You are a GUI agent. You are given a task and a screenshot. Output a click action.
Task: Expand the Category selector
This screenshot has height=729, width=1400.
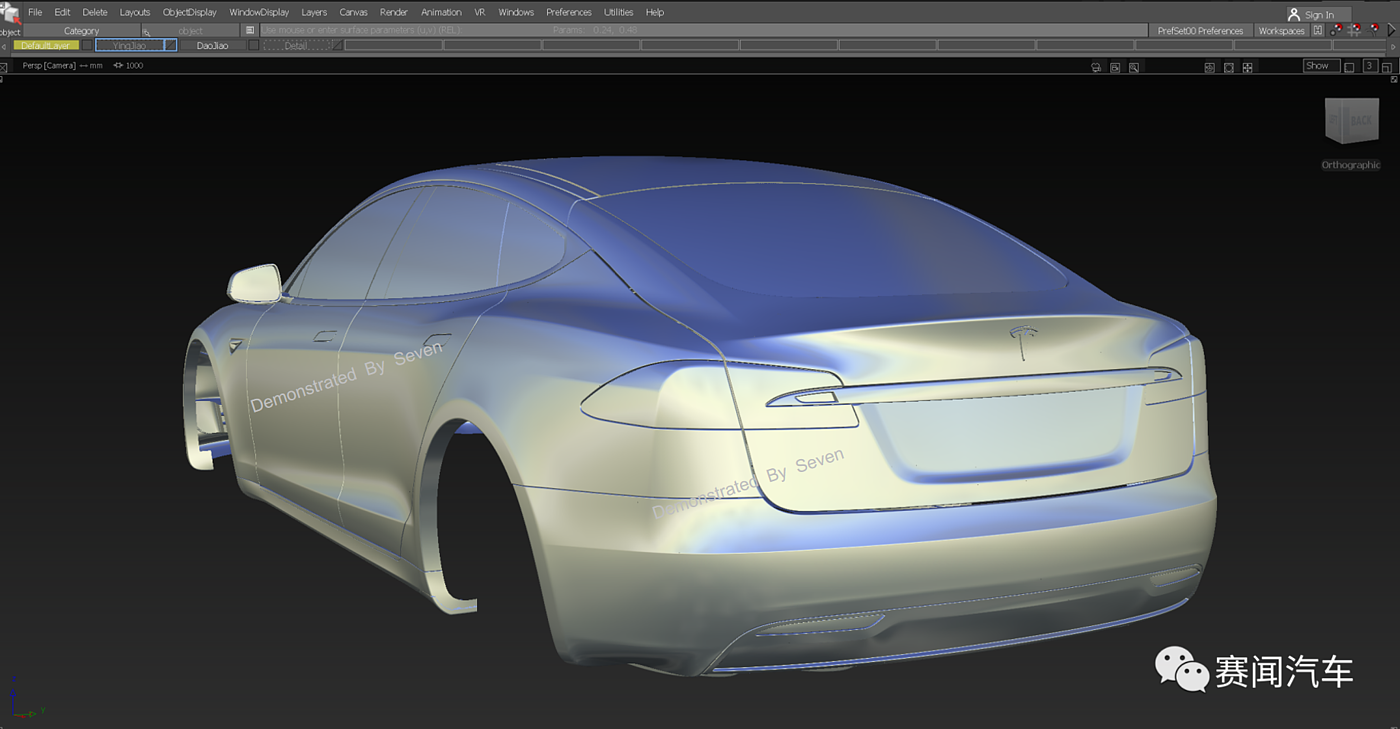[x=82, y=31]
